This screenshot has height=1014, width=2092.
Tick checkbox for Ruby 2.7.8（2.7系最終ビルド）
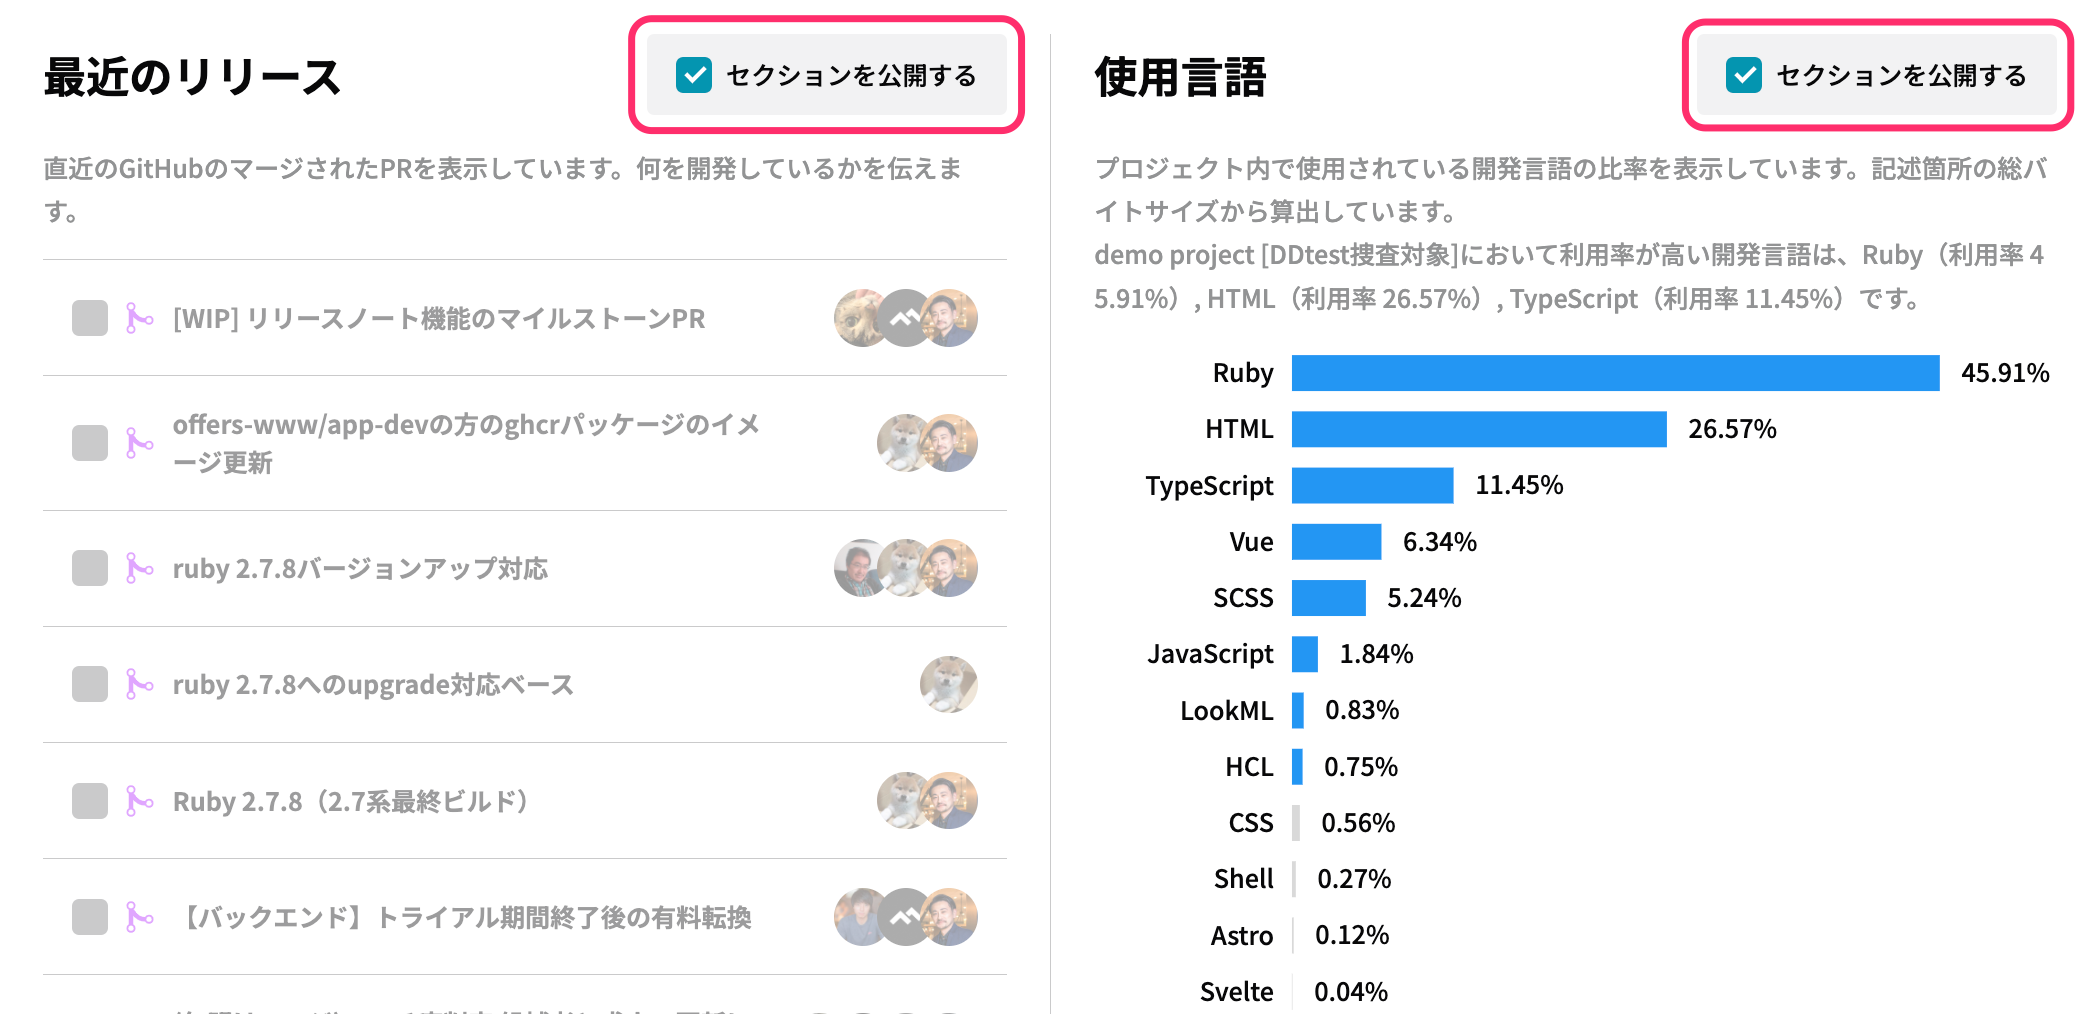point(90,801)
